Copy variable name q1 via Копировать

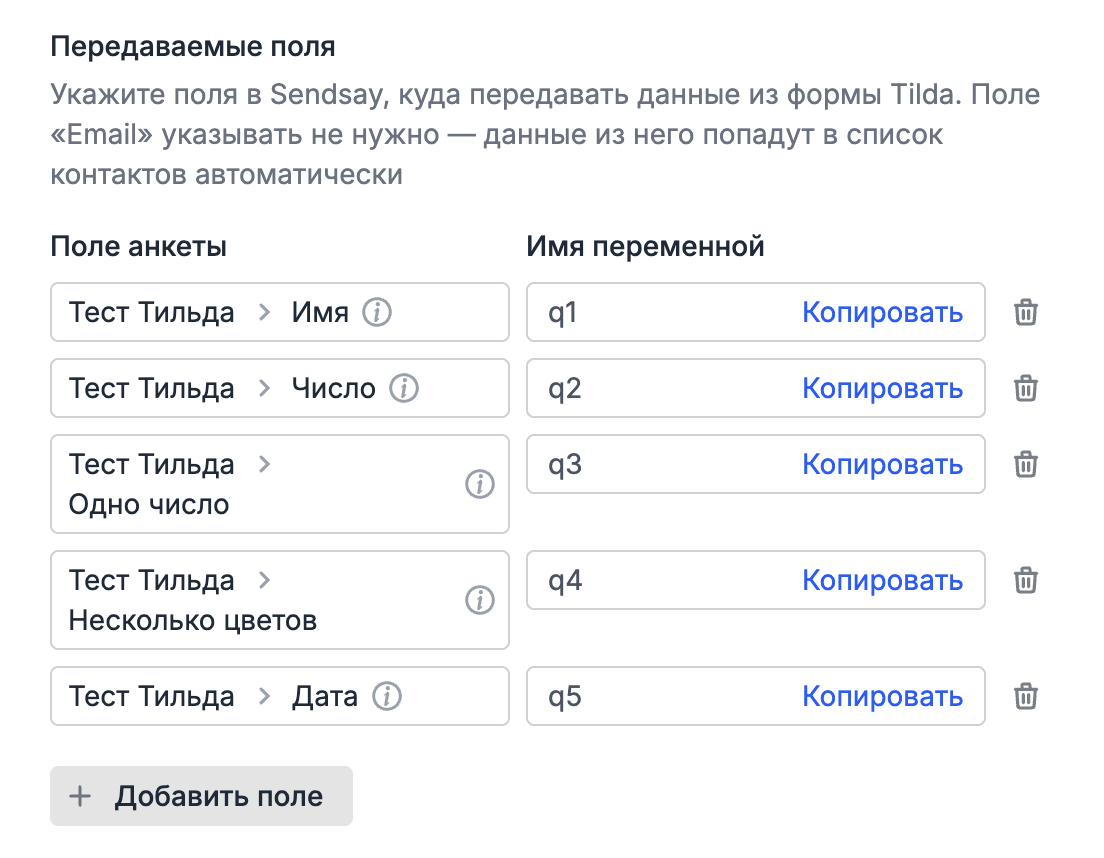coord(882,312)
